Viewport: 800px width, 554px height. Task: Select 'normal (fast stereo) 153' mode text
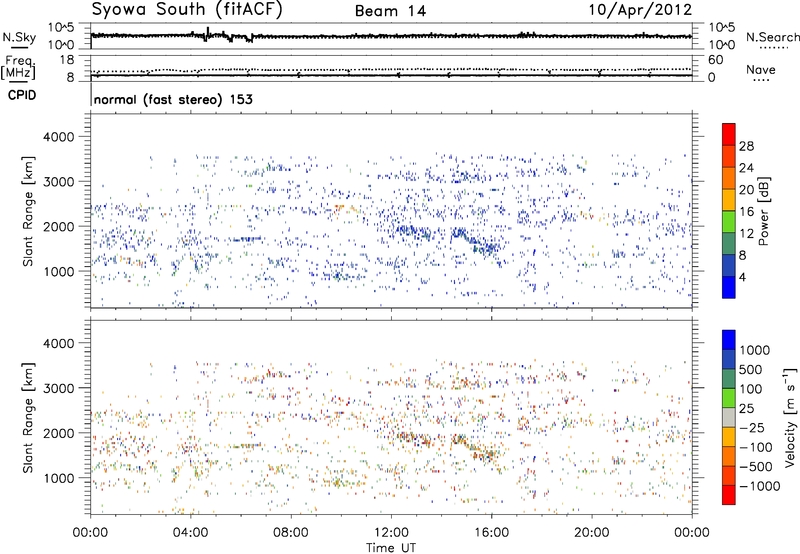pos(173,99)
